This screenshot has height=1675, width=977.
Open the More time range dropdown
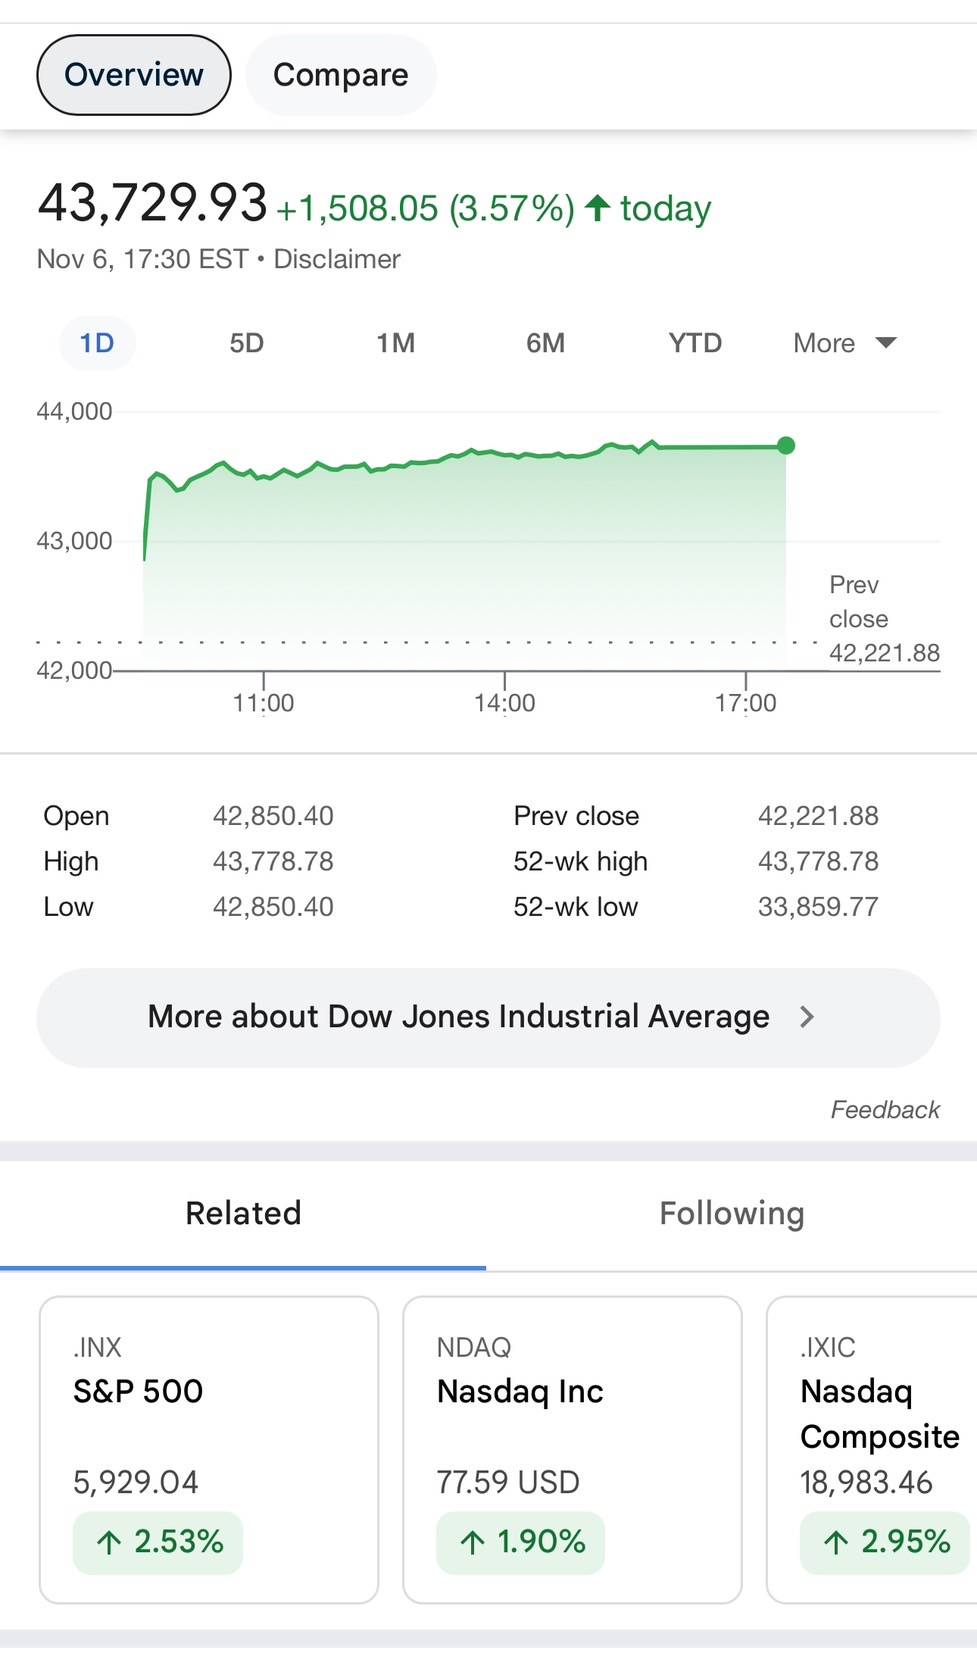[x=844, y=343]
